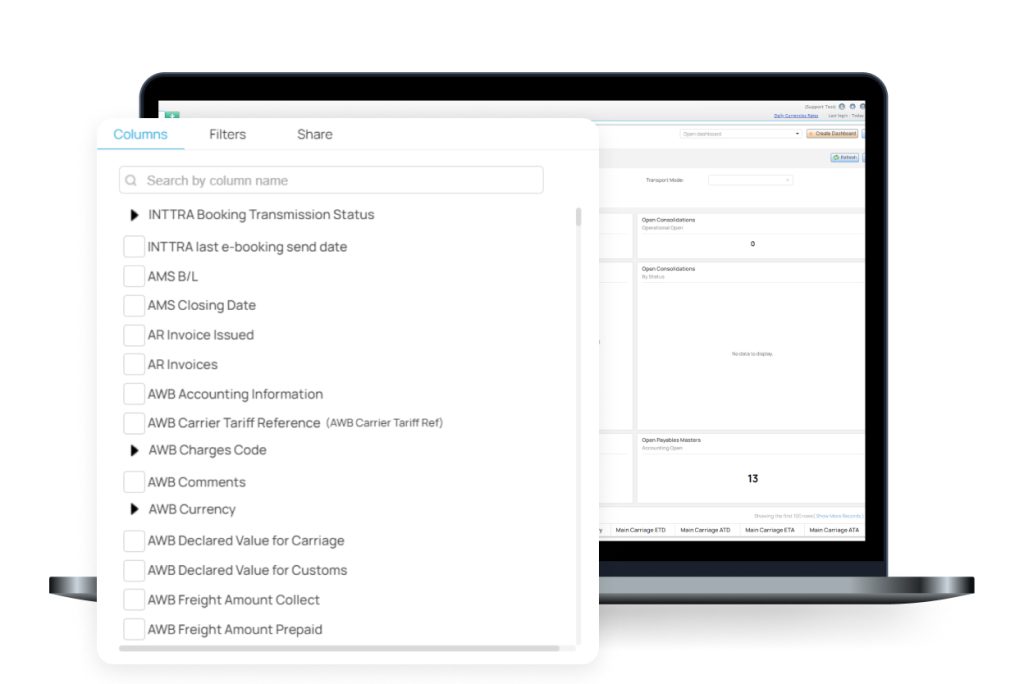Click the magnifier search icon in column search
The image size is (1024, 684).
coord(131,180)
